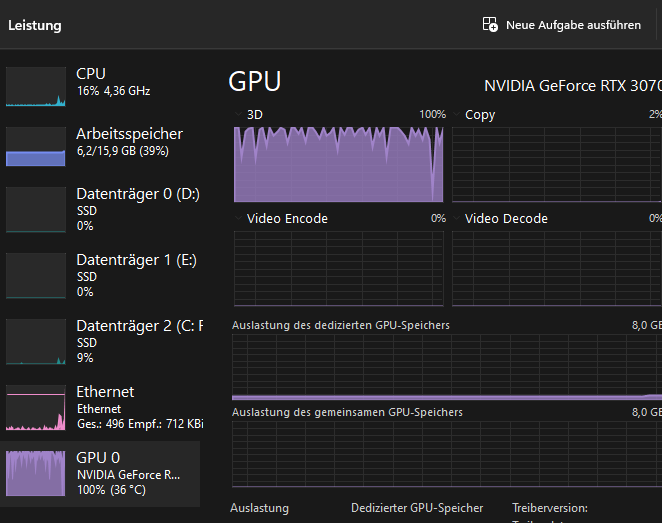Click the dedicated GPU memory usage graph
This screenshot has width=662, height=523.
(x=446, y=366)
